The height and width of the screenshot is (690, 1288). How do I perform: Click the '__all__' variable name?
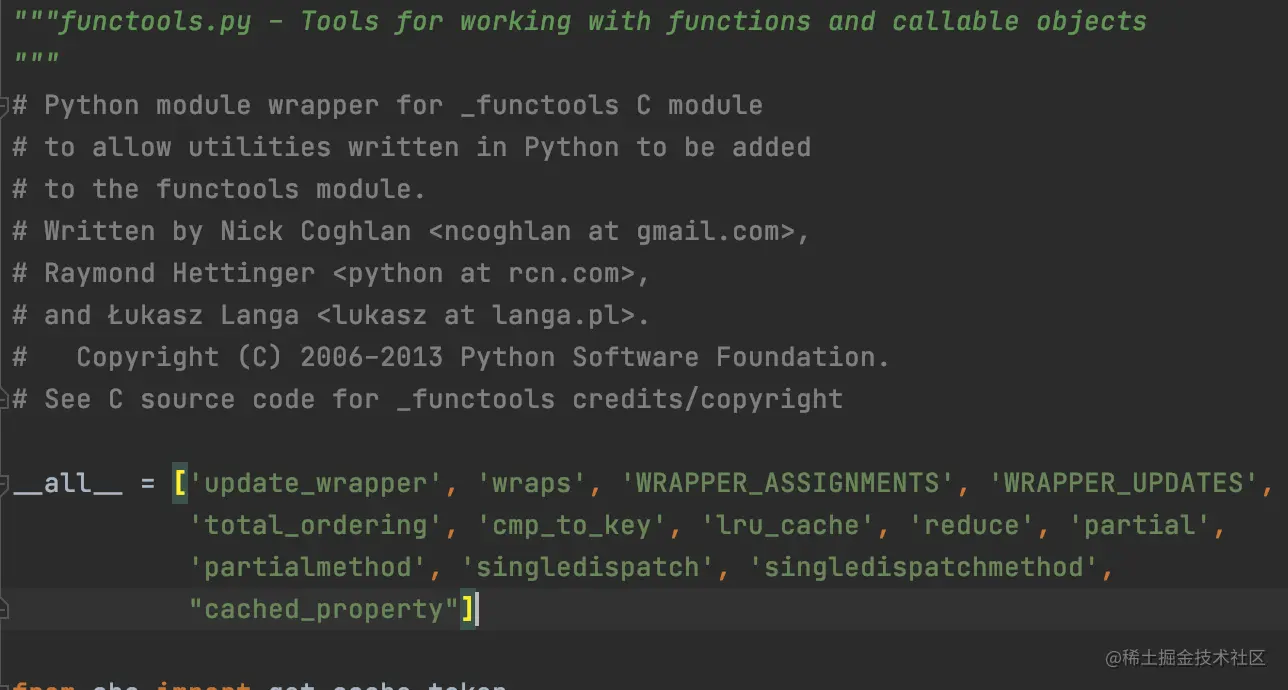(x=68, y=483)
